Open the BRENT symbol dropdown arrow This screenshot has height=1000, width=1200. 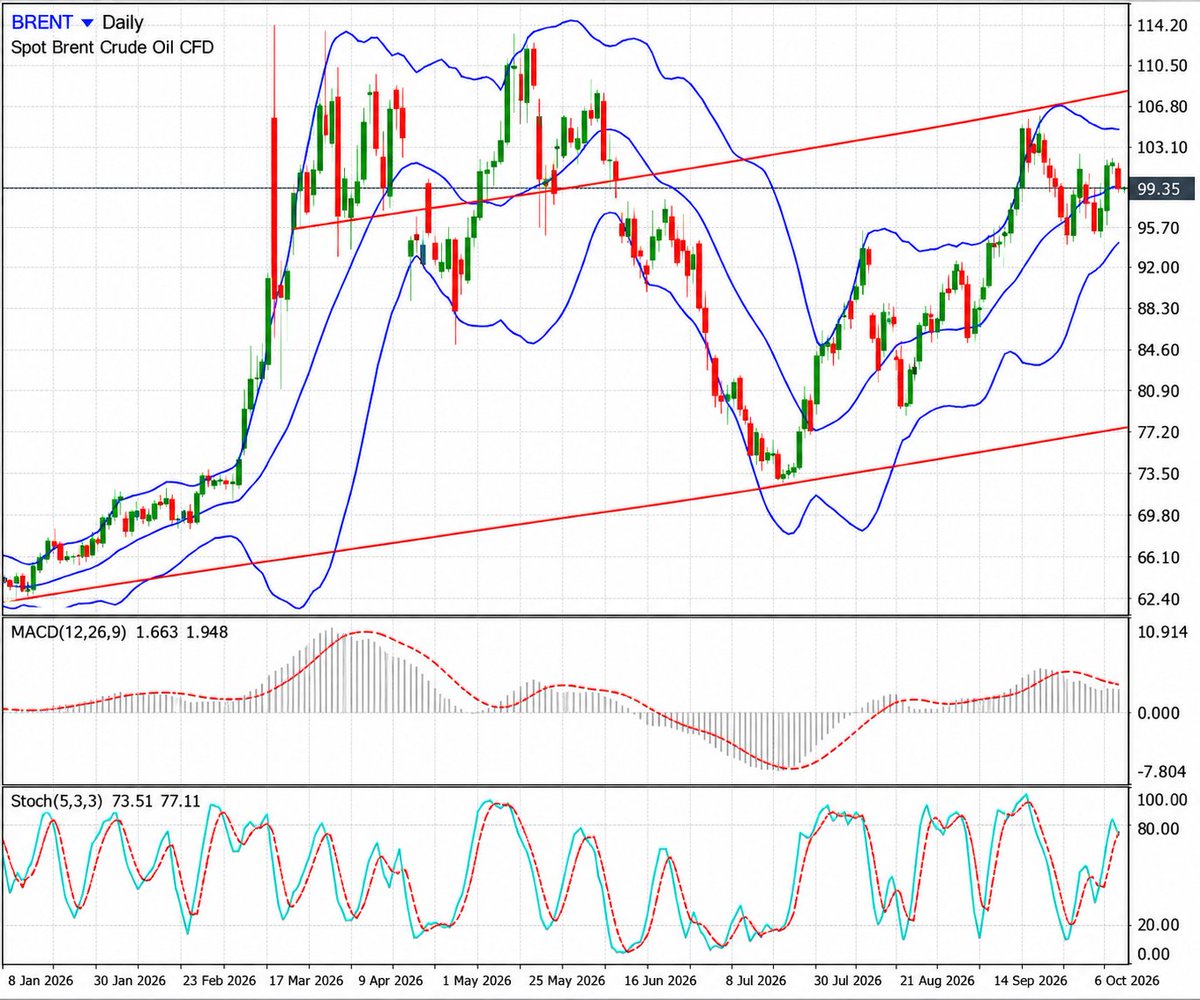(x=88, y=22)
